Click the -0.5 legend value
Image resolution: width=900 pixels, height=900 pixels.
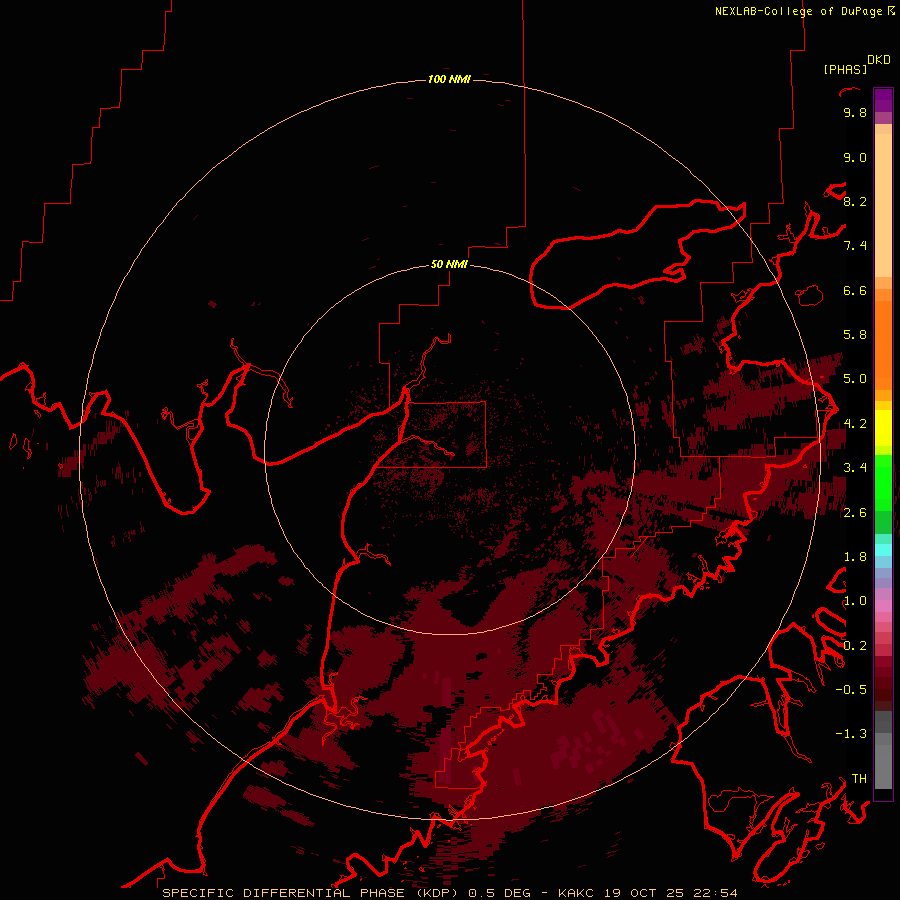tap(851, 690)
